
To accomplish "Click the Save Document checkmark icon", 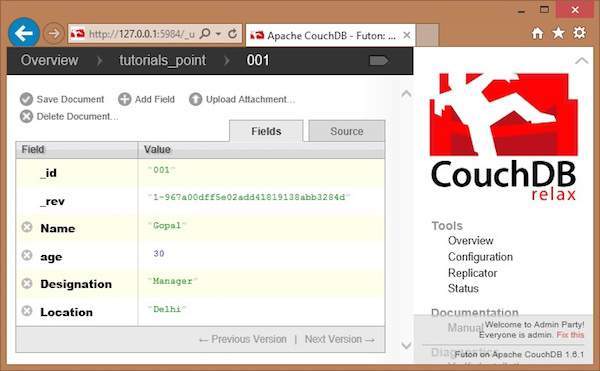I will (x=26, y=99).
